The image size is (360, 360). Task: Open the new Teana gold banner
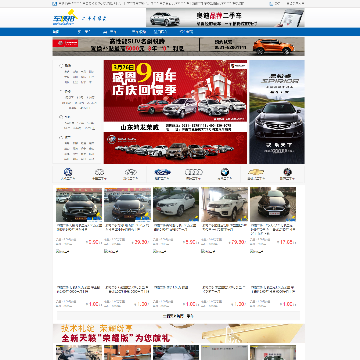[x=178, y=333]
